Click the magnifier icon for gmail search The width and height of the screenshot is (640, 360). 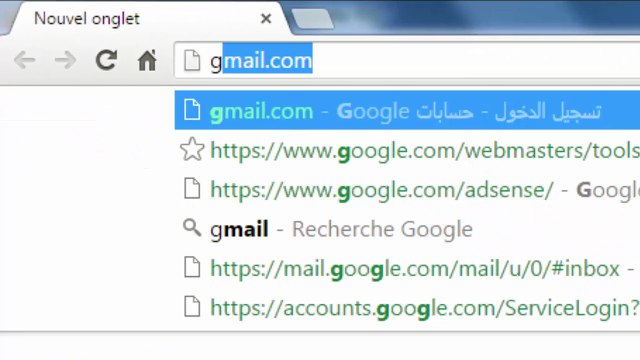[x=192, y=228]
